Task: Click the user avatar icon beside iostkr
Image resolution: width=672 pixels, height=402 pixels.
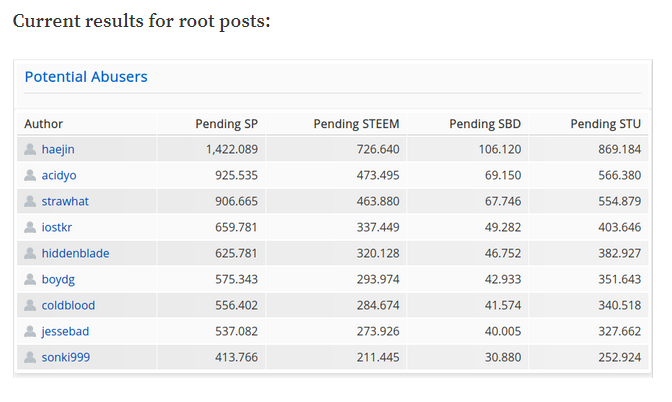Action: point(30,227)
